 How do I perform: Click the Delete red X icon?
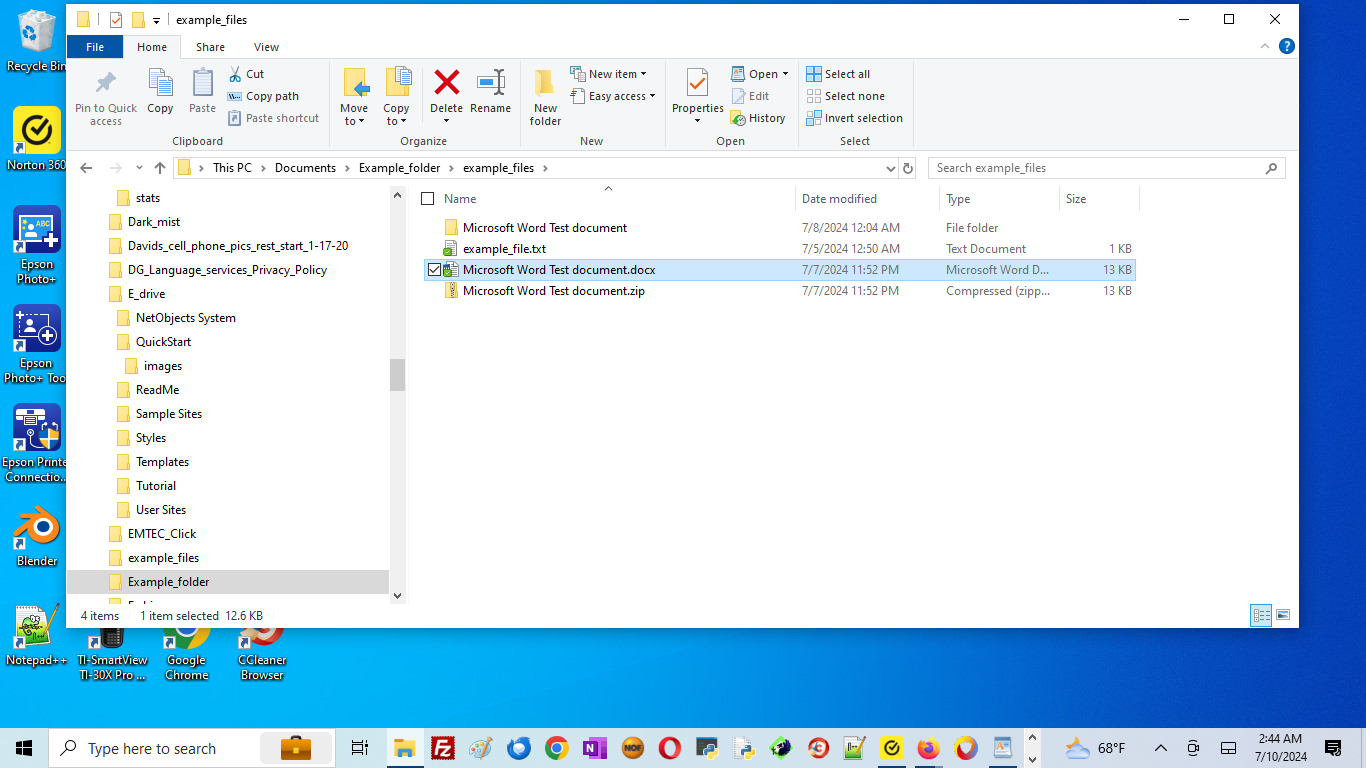coord(446,84)
